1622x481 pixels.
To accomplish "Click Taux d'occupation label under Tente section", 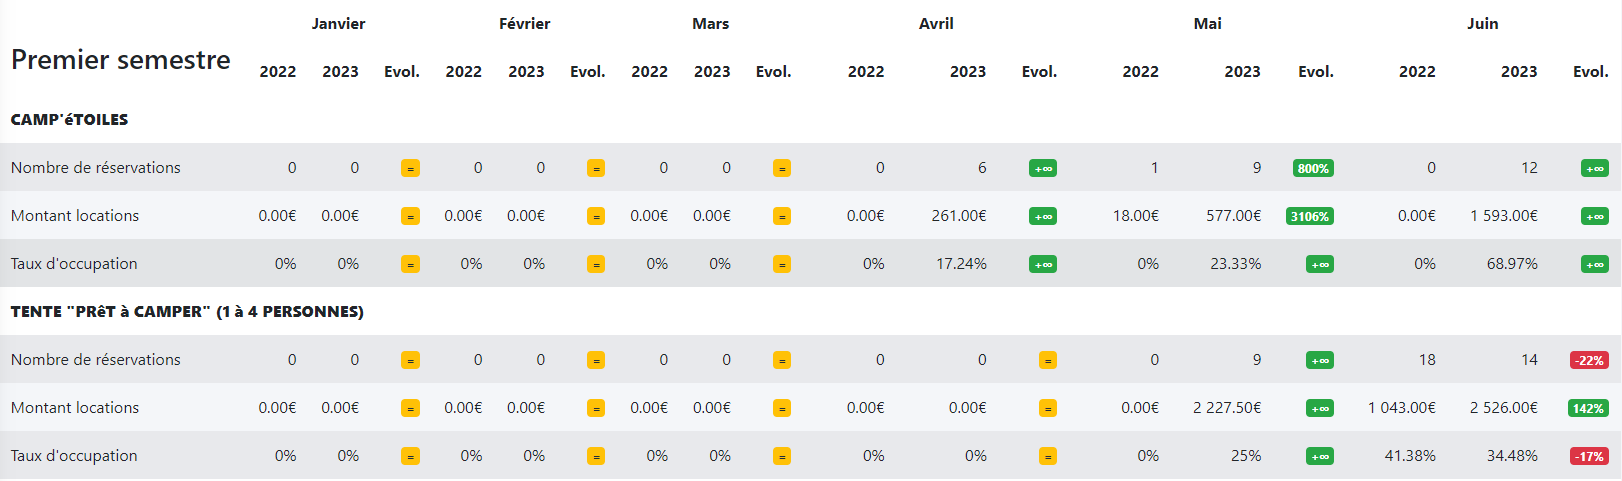I will [x=74, y=456].
